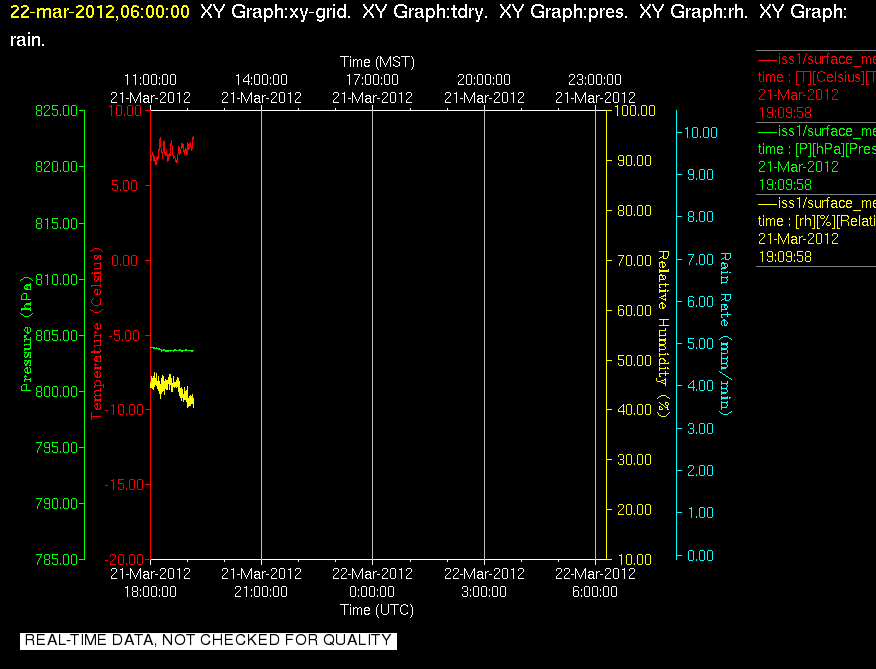Screen dimensions: 876x669
Task: Click the 'XY Graph:pres.' header text
Action: click(x=564, y=12)
